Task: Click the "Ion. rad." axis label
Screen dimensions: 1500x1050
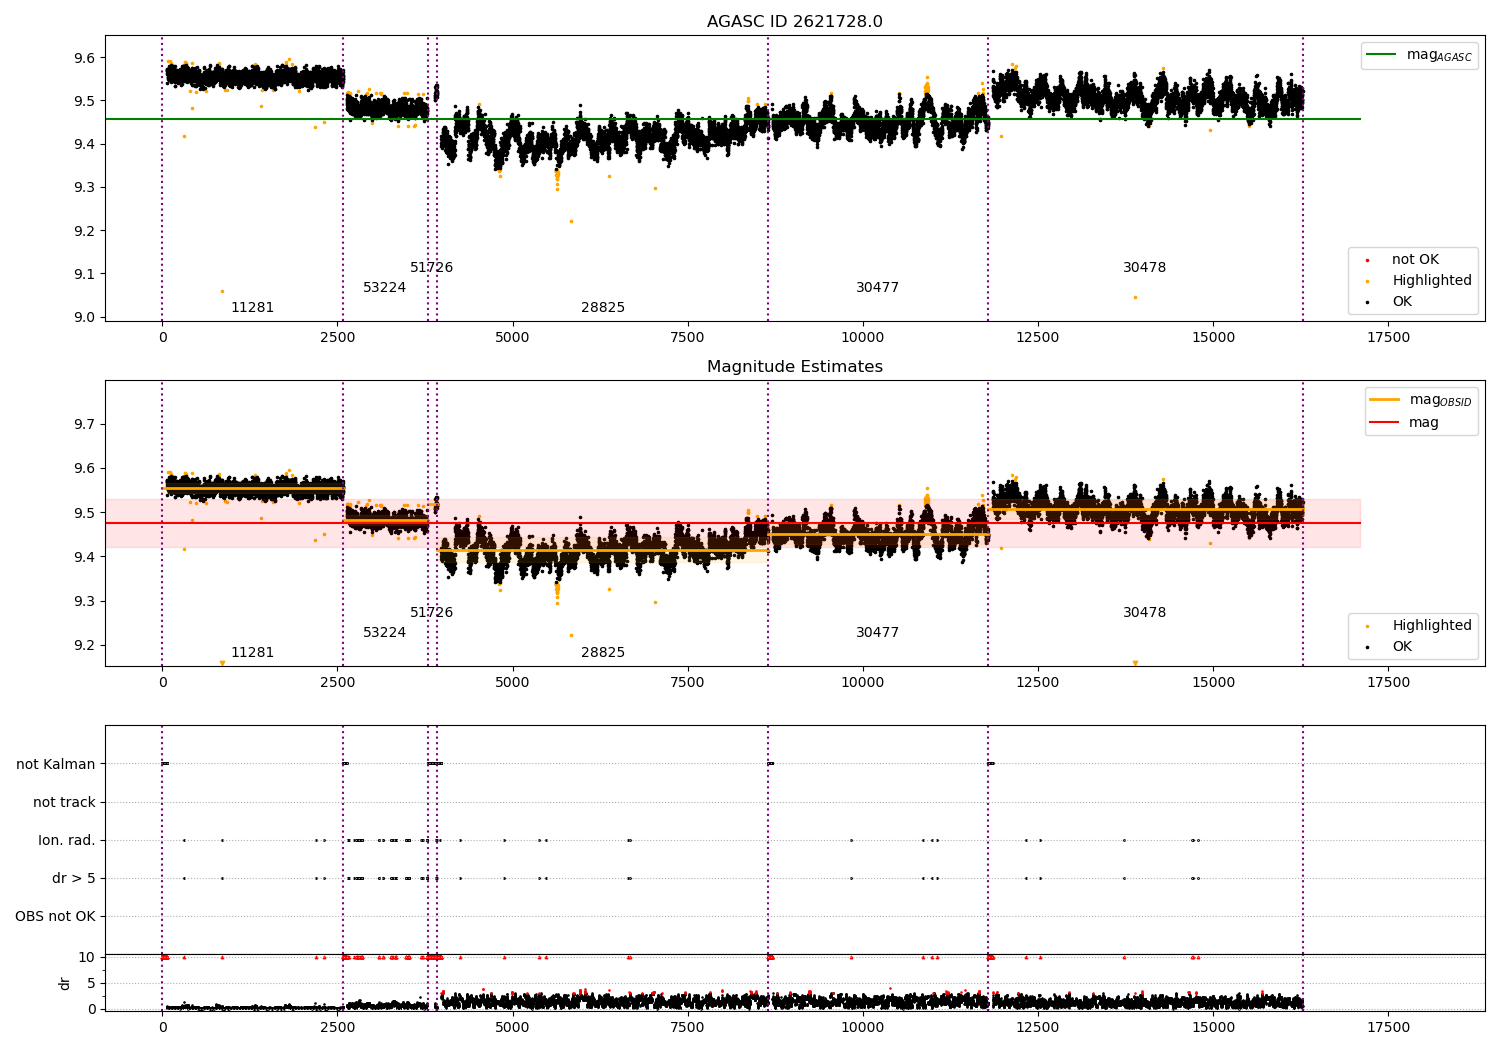Action: [x=67, y=841]
